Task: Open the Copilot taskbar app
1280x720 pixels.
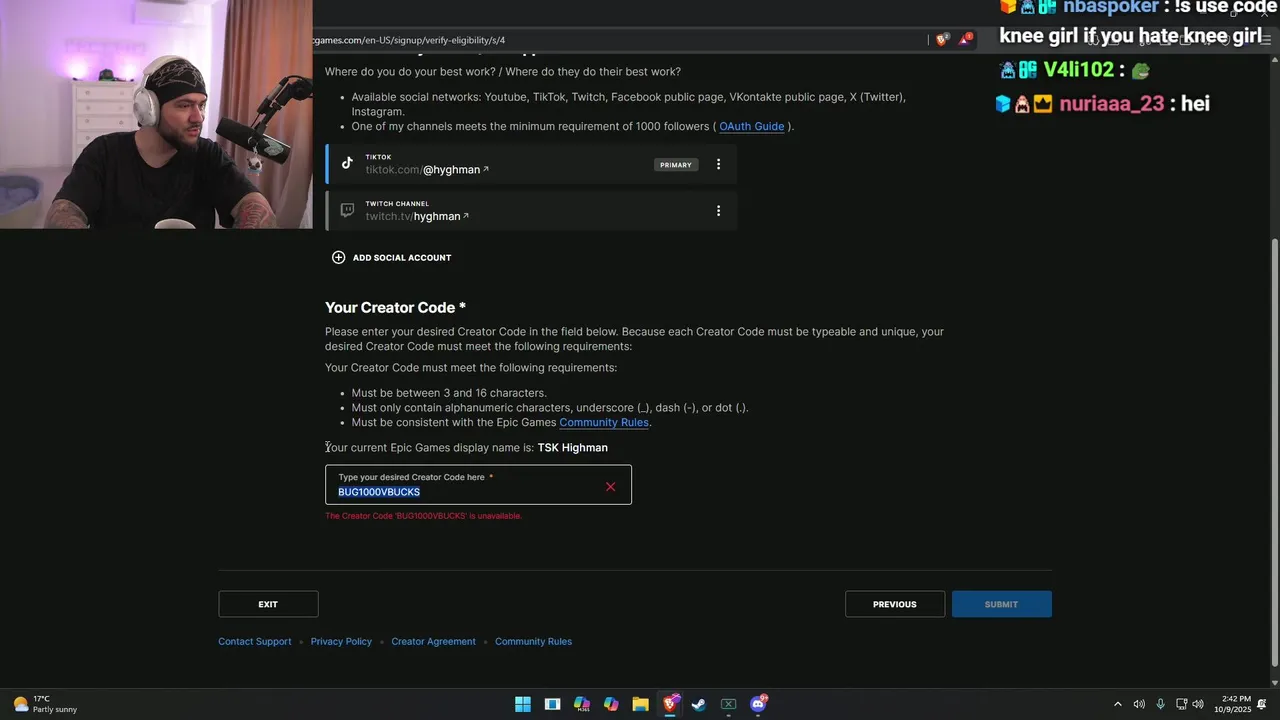Action: point(611,704)
